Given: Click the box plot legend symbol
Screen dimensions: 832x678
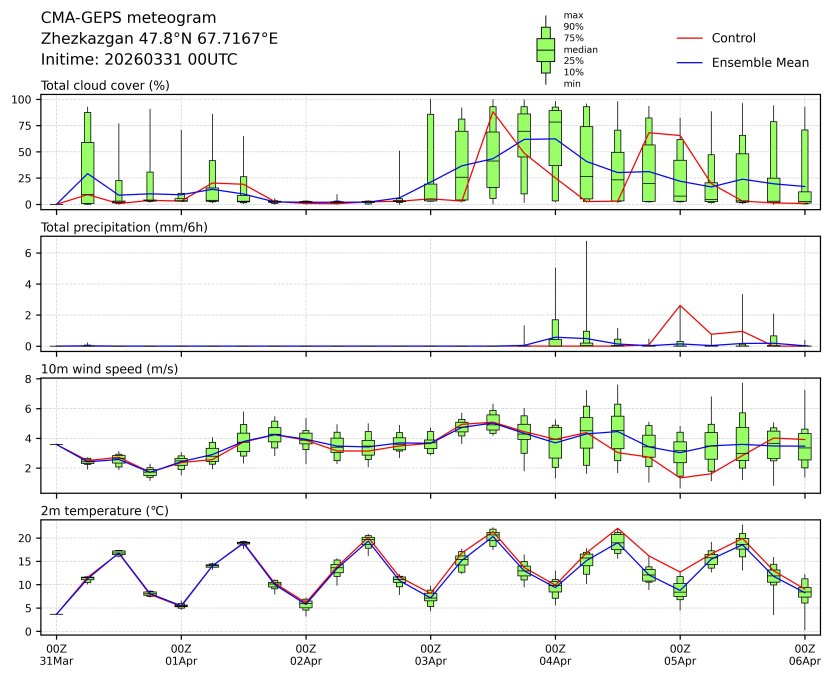Looking at the screenshot, I should [x=545, y=49].
